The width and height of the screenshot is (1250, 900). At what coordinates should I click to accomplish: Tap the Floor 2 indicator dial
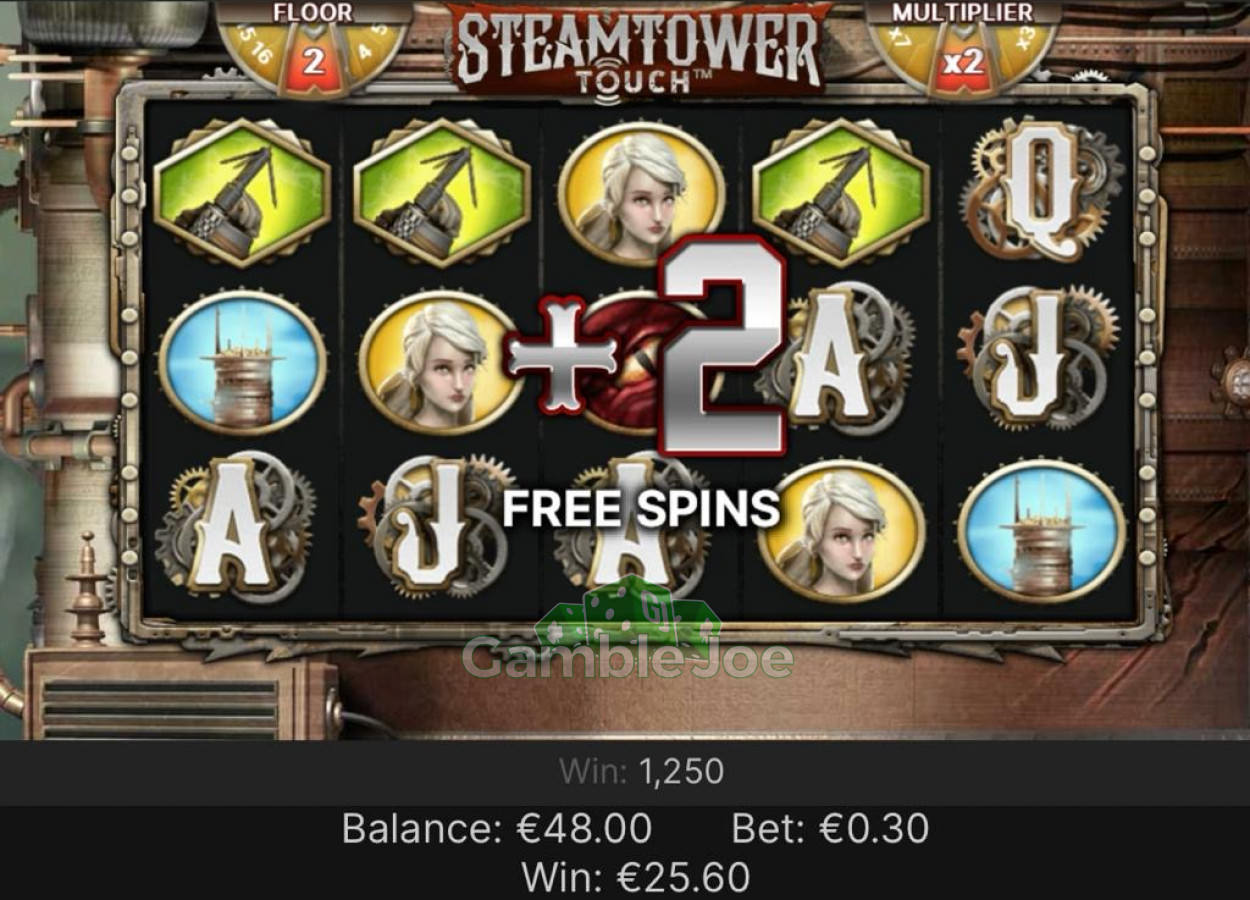click(314, 50)
